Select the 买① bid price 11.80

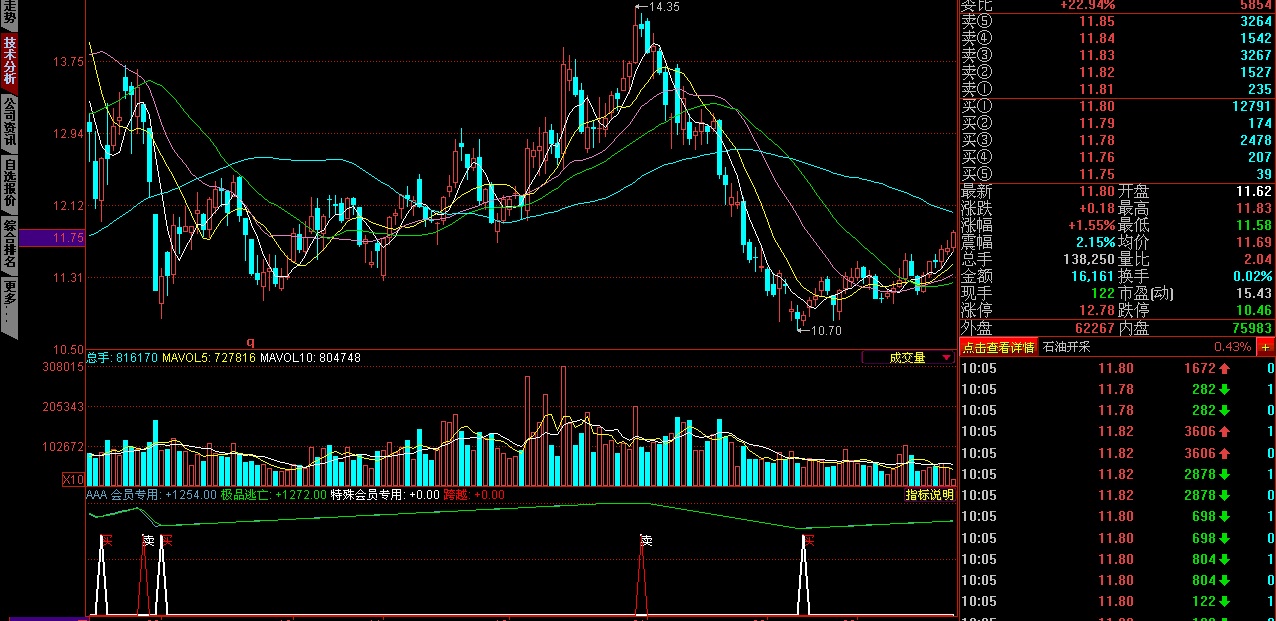coord(1097,107)
